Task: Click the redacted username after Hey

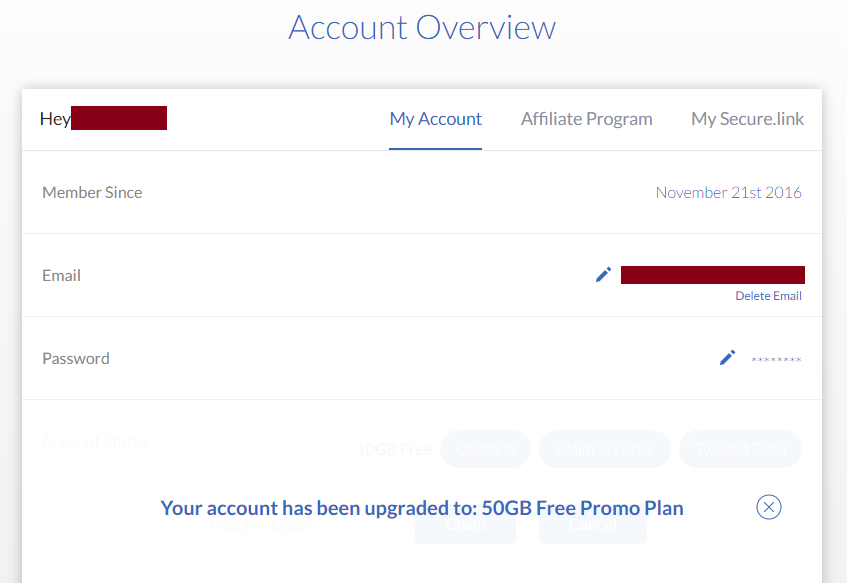Action: coord(119,118)
